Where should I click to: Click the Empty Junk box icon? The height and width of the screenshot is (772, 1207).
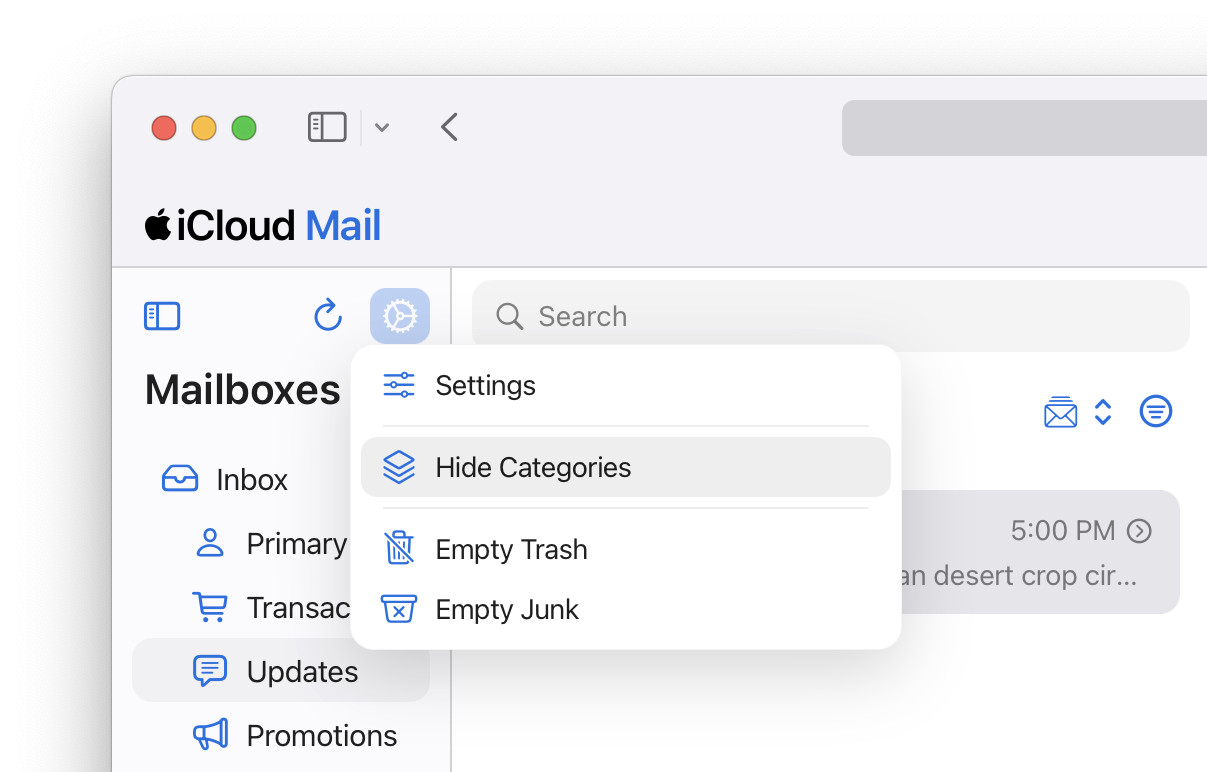(x=399, y=609)
